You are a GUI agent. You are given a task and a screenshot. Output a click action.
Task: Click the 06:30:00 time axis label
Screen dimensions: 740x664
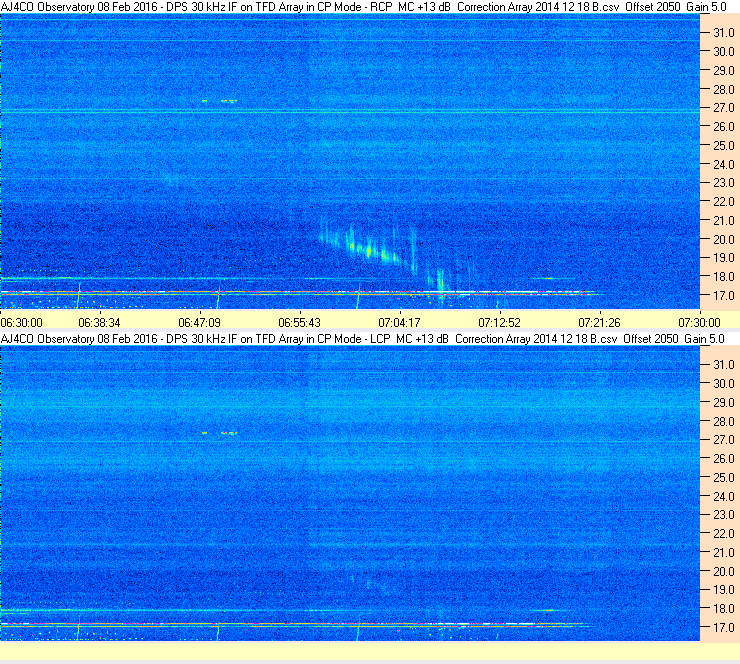click(x=22, y=323)
